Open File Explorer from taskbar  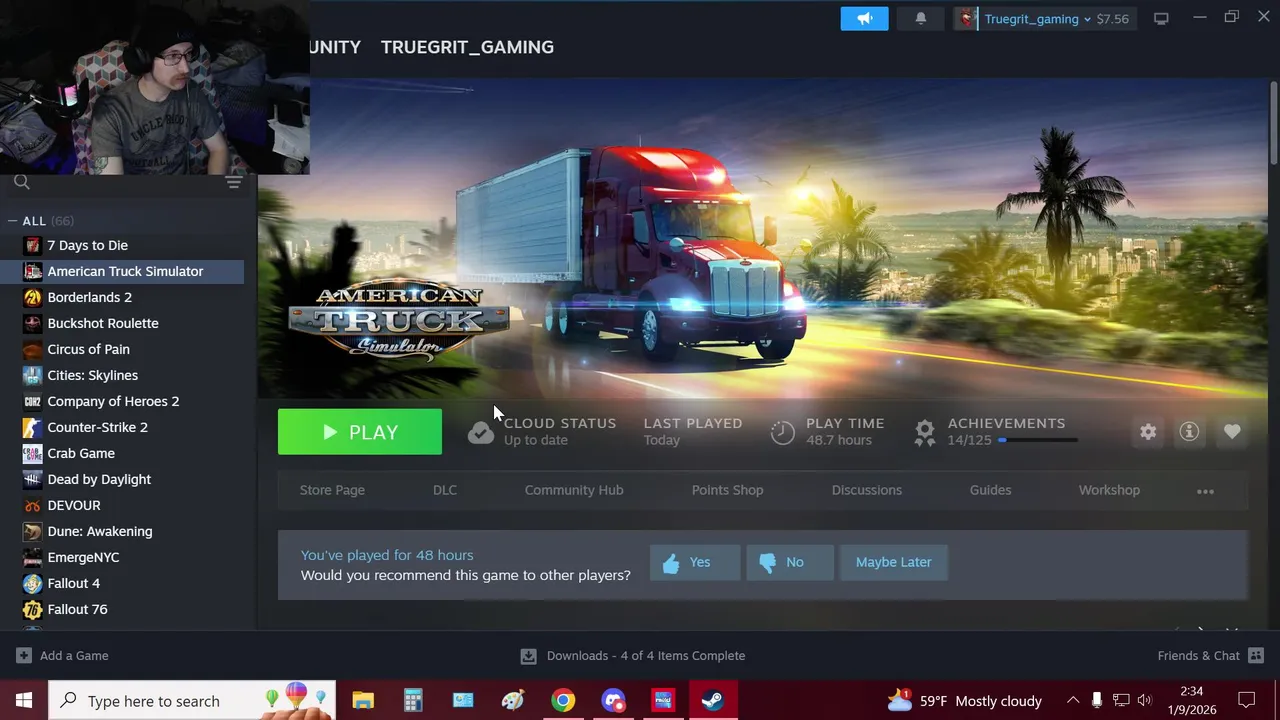pos(363,700)
